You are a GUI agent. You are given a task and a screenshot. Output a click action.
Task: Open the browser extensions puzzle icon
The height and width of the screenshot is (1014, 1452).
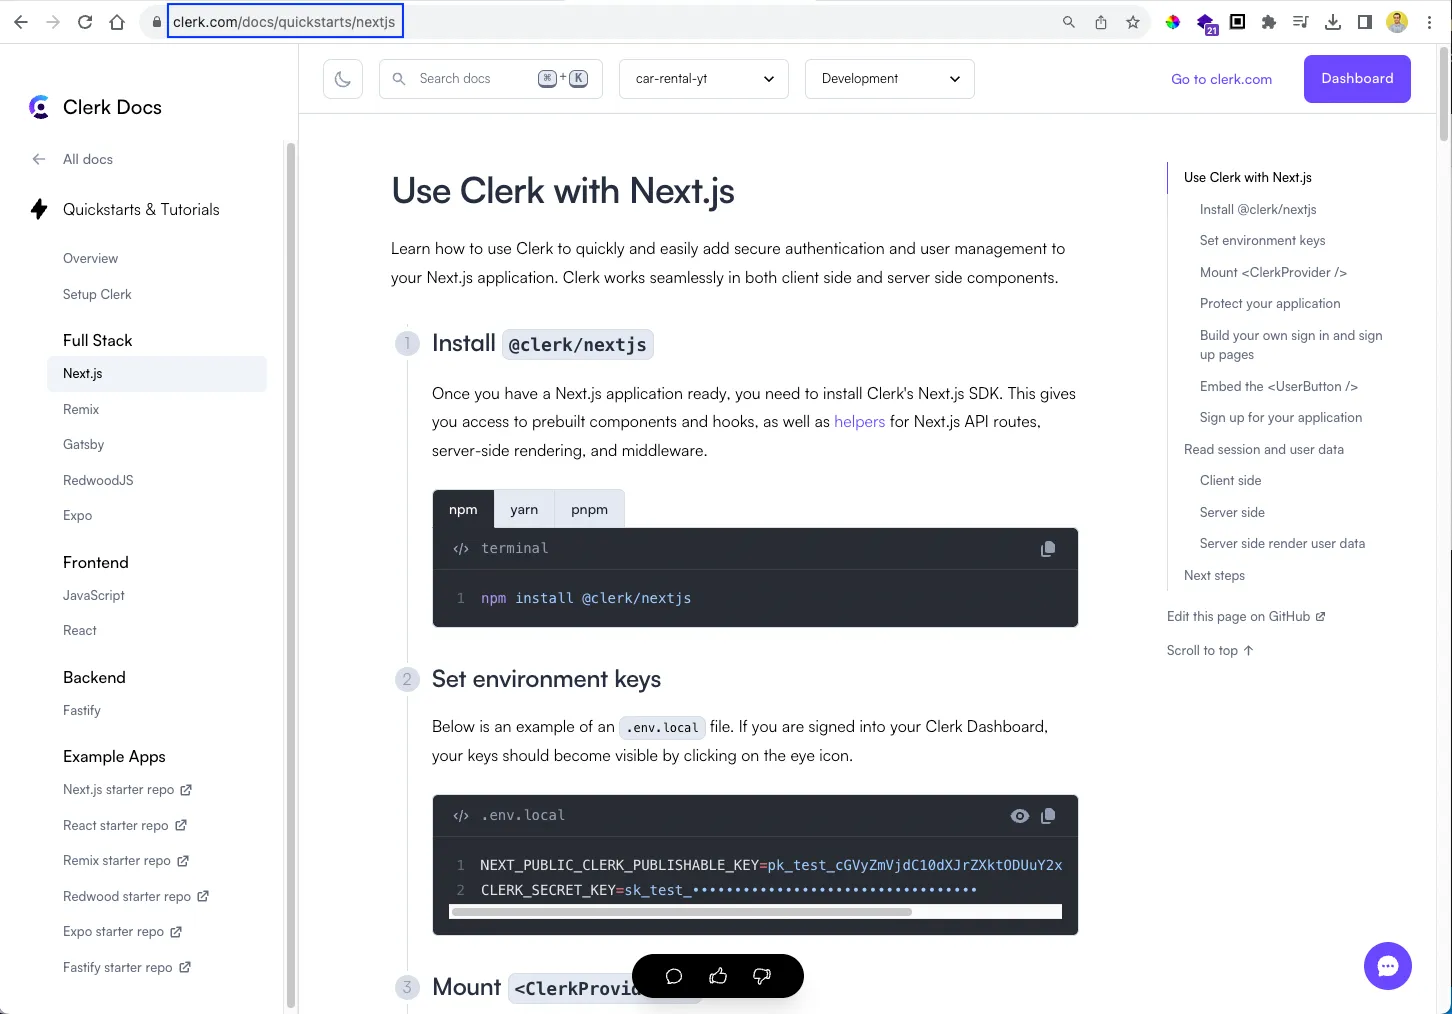[1269, 22]
